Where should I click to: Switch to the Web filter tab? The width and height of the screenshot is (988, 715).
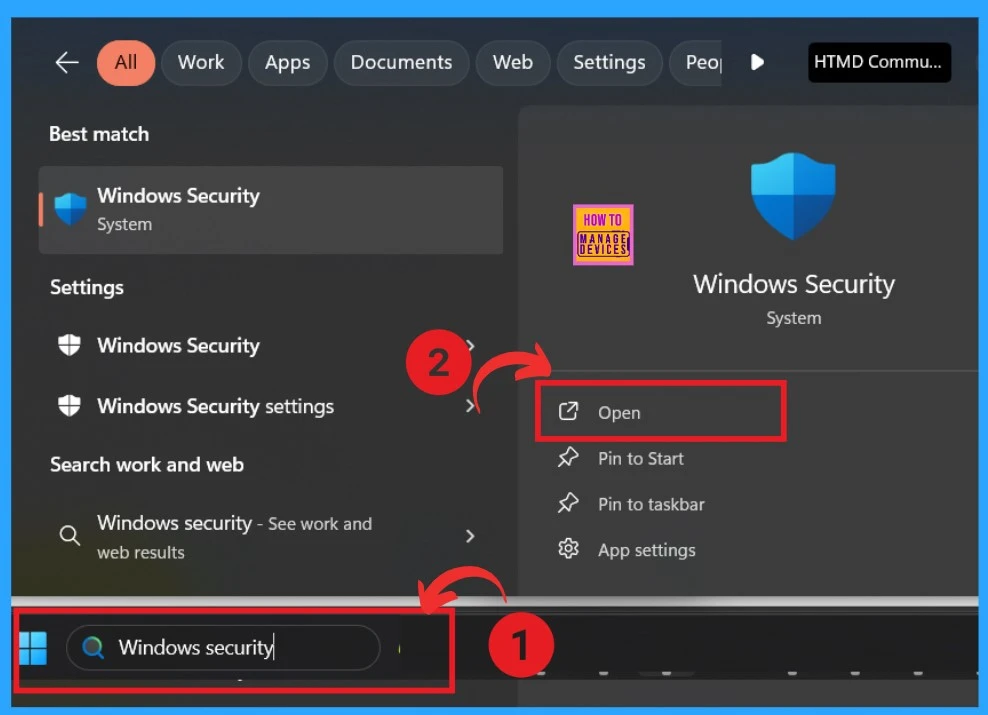513,62
